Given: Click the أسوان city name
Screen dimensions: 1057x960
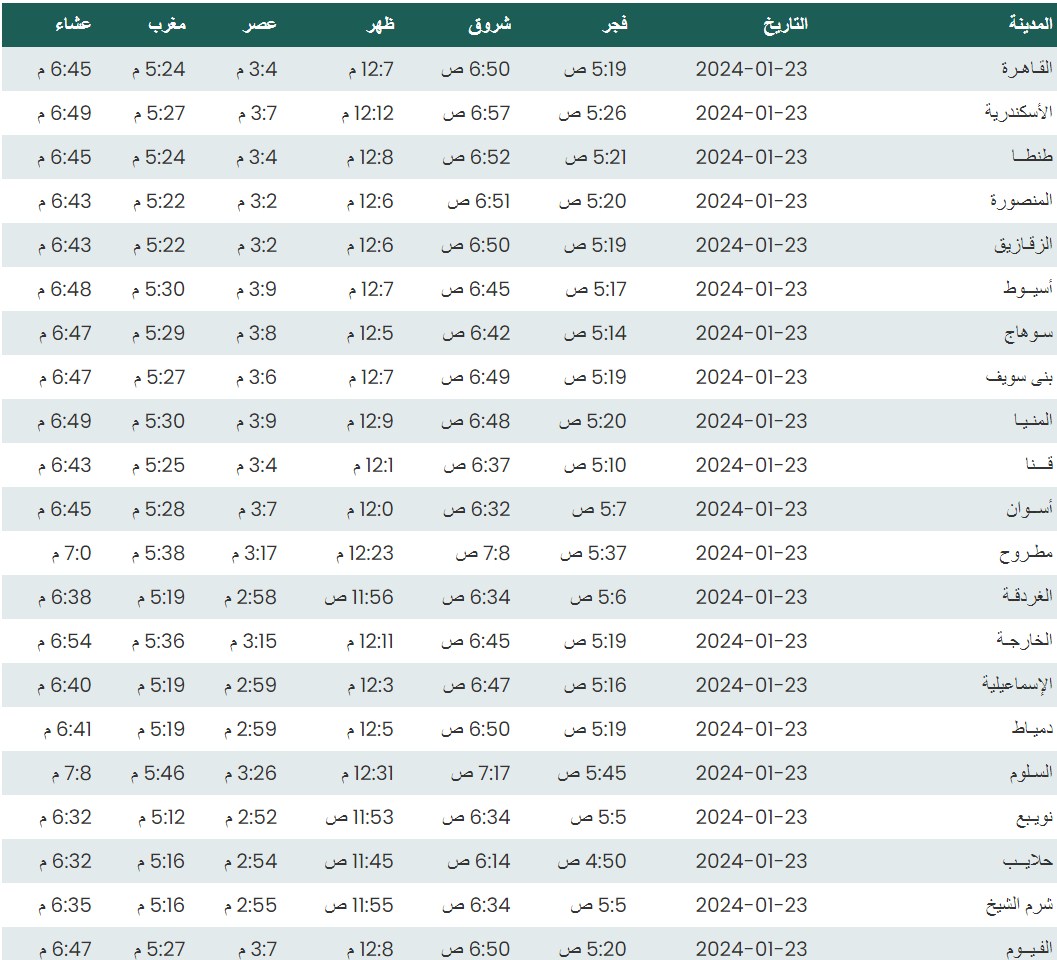Looking at the screenshot, I should pos(1029,509).
